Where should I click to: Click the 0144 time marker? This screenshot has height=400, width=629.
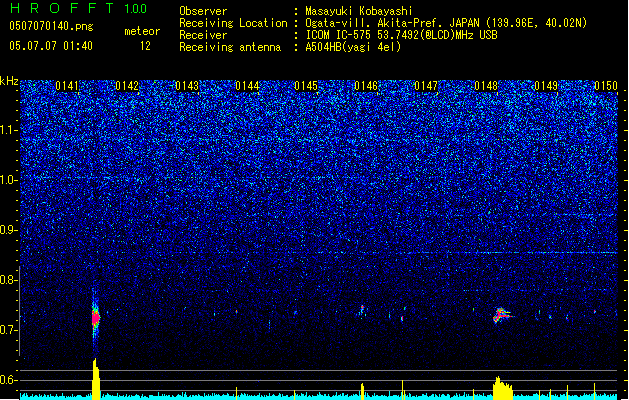(247, 86)
